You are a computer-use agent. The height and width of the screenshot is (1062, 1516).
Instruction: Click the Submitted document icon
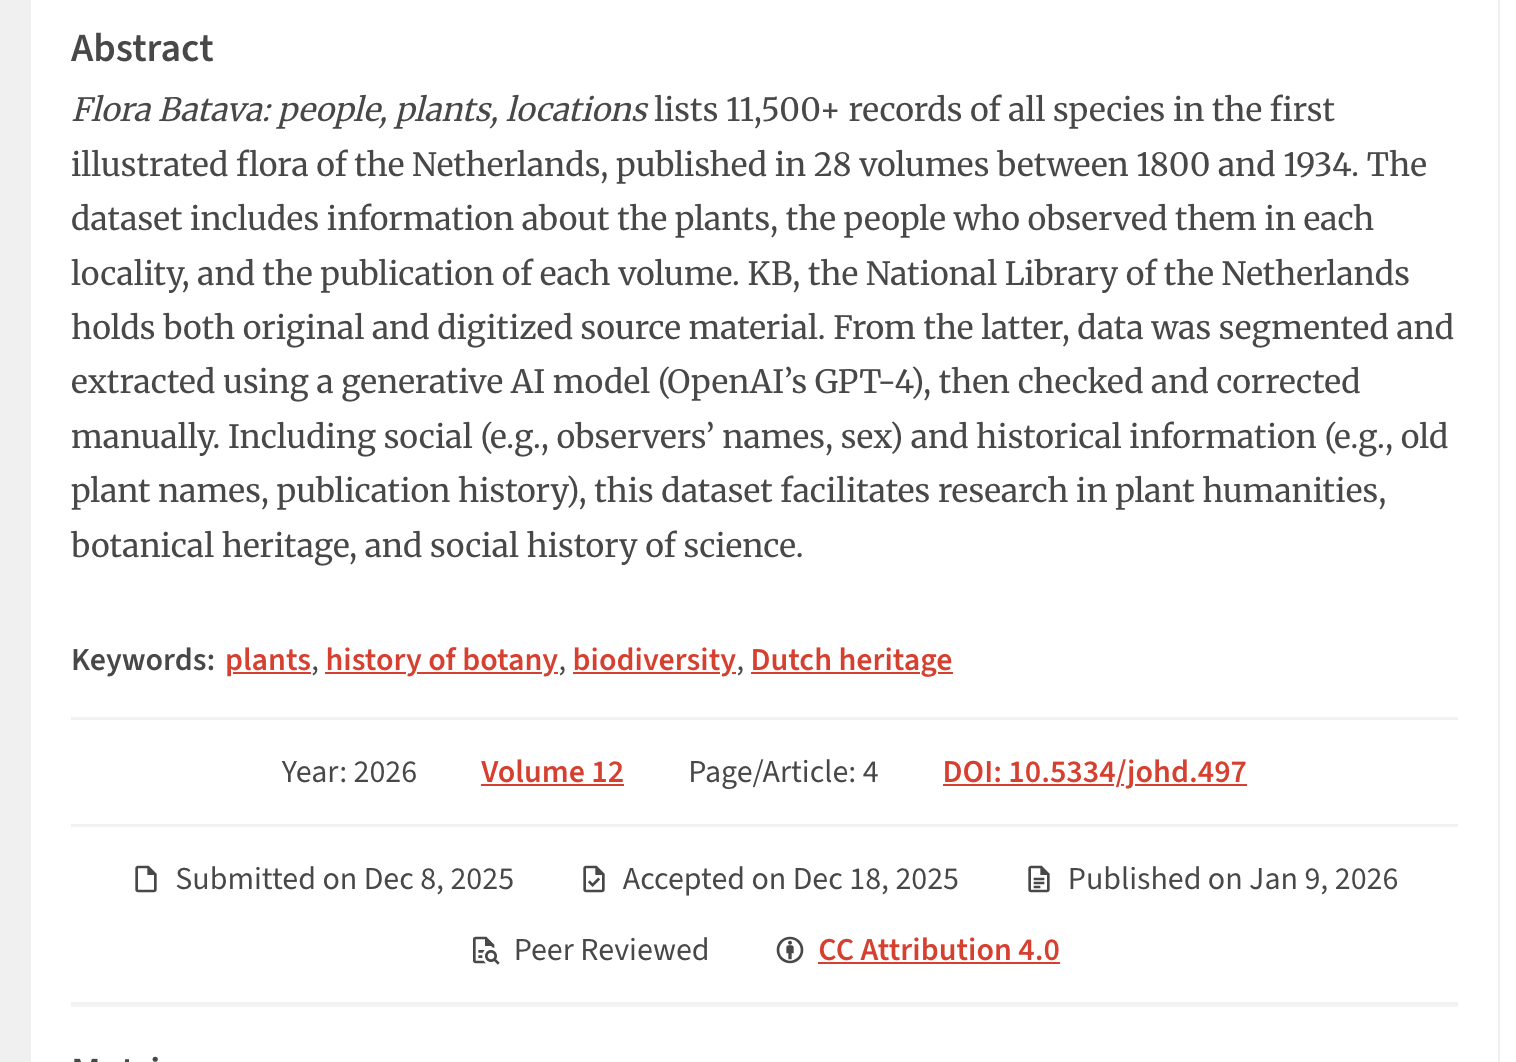click(147, 880)
